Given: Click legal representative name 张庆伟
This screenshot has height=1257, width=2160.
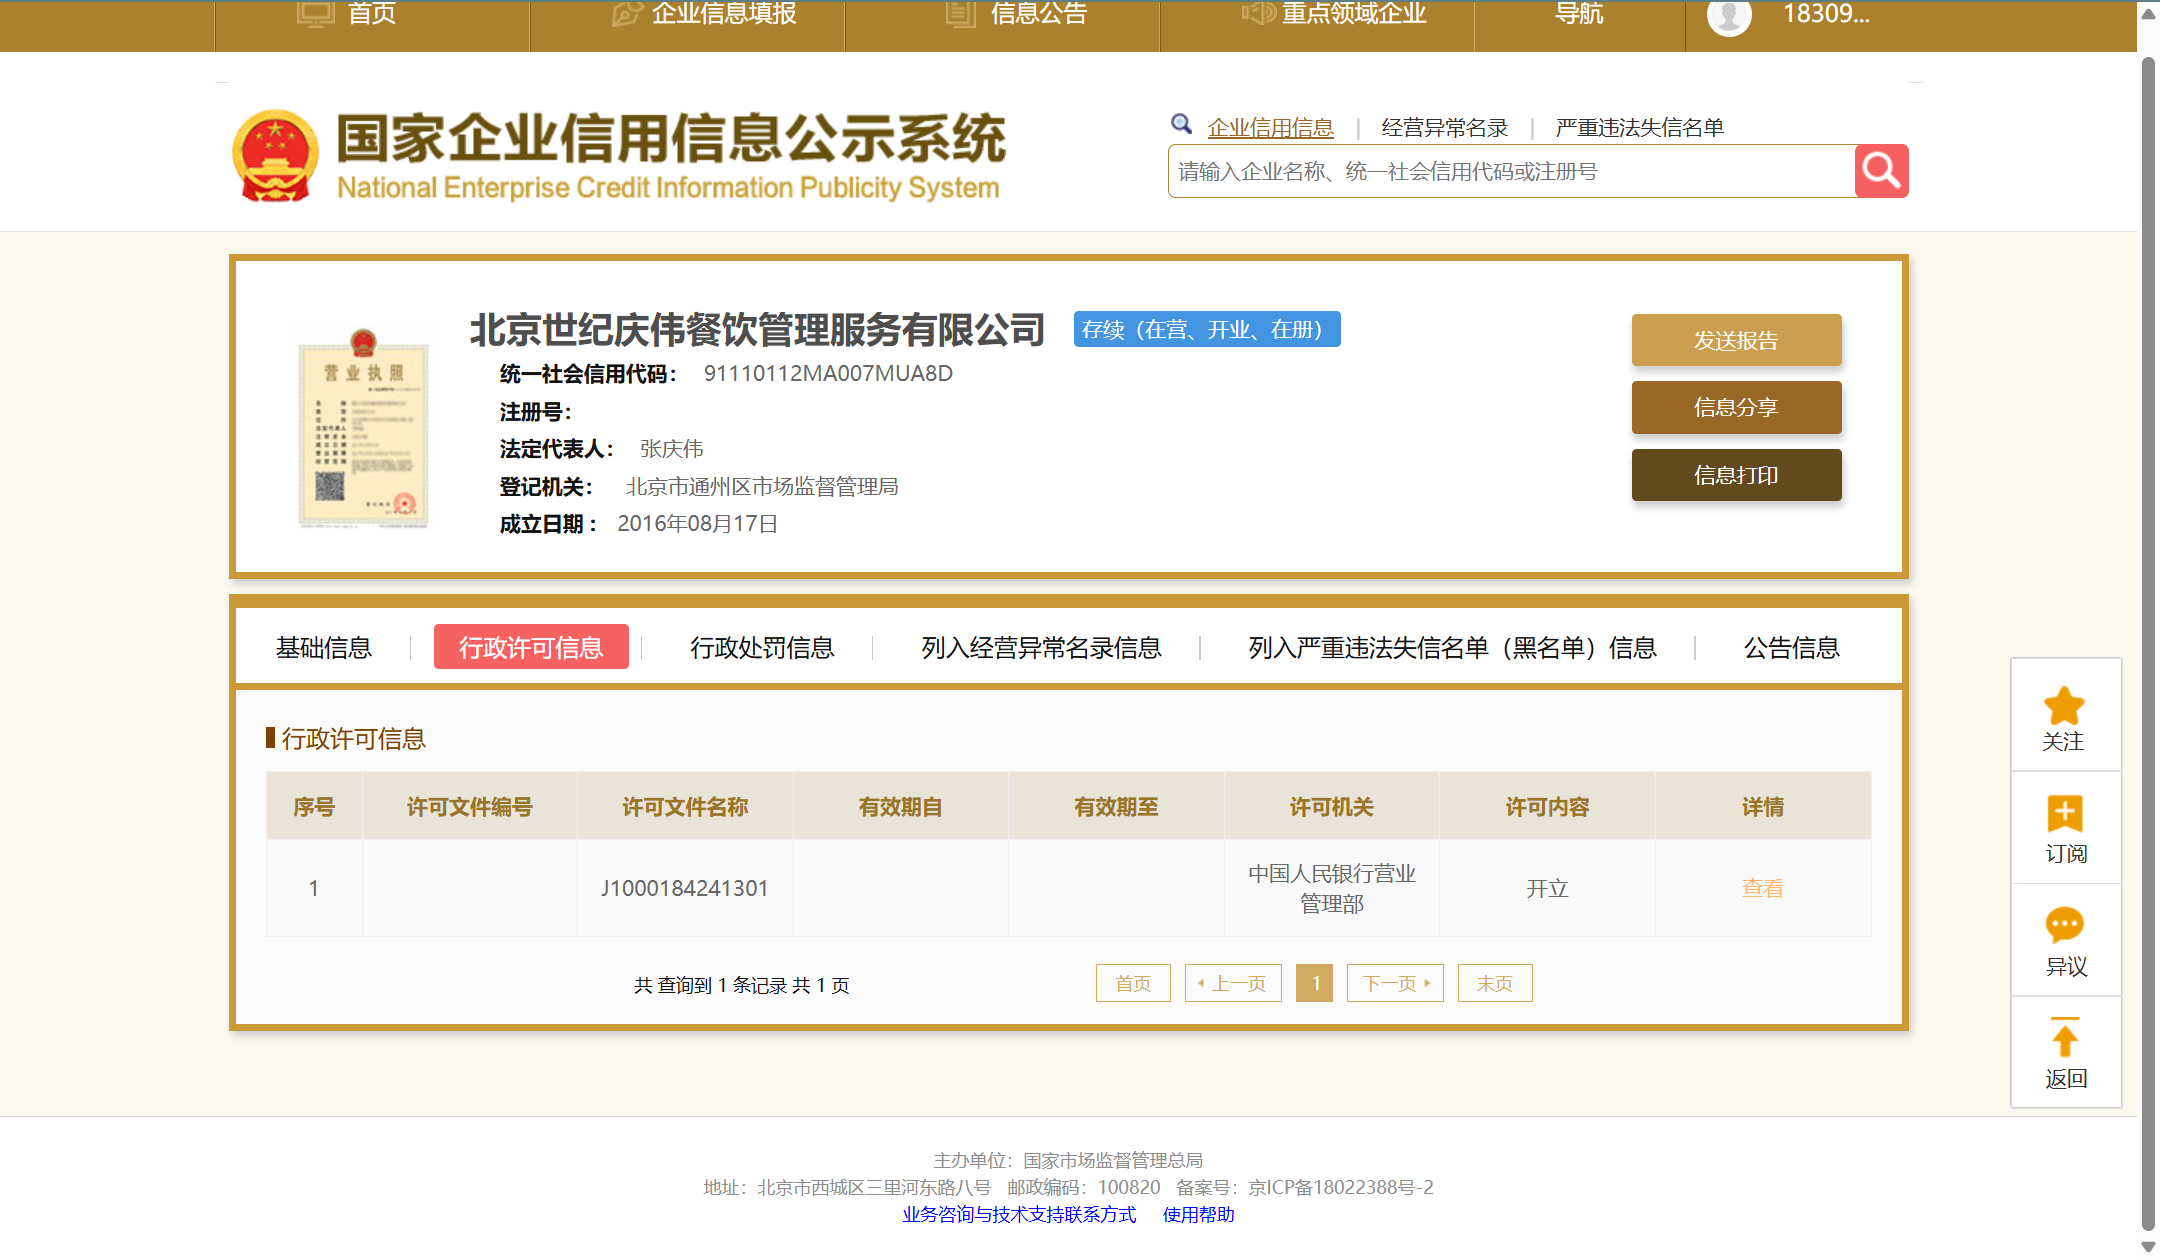Looking at the screenshot, I should click(x=671, y=448).
